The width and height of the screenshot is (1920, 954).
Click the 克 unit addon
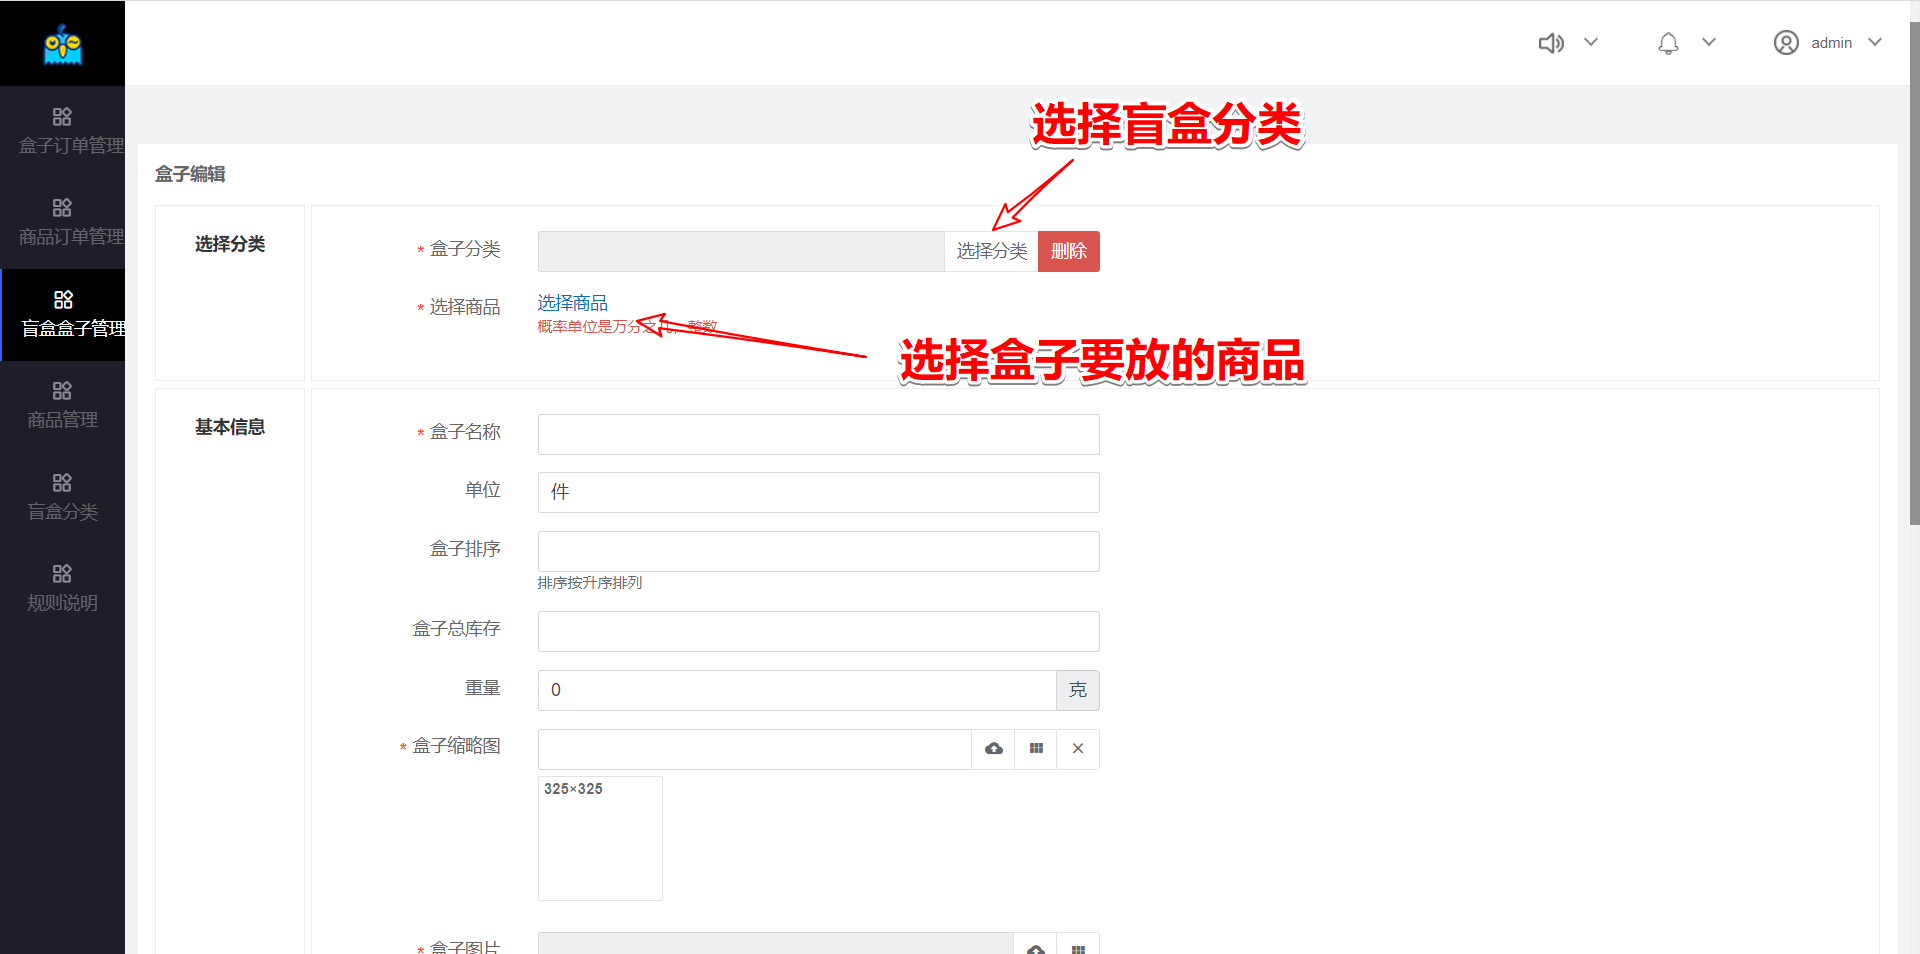[1078, 690]
